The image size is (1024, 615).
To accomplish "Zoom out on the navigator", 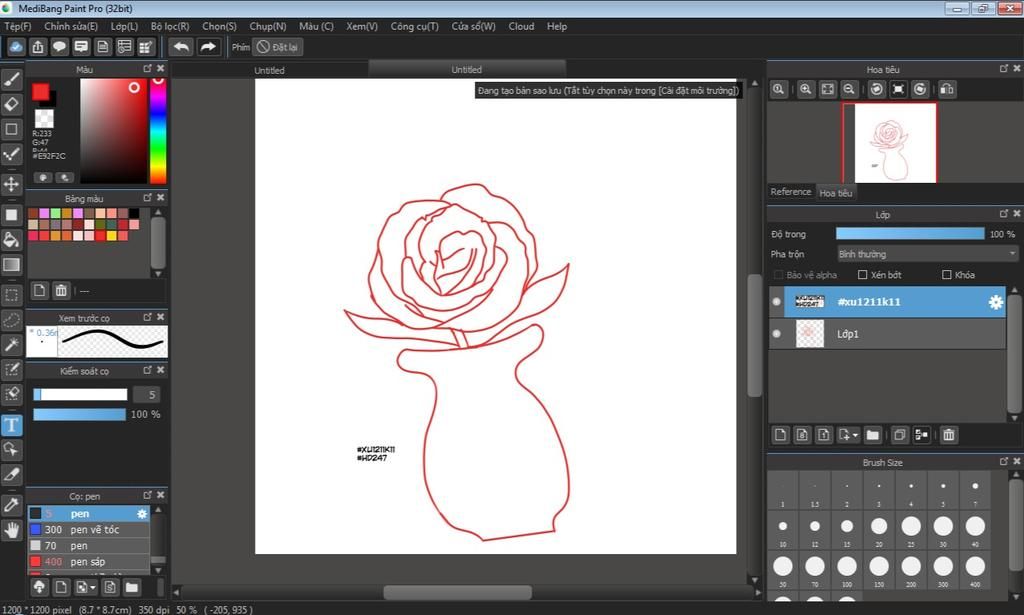I will pos(849,89).
